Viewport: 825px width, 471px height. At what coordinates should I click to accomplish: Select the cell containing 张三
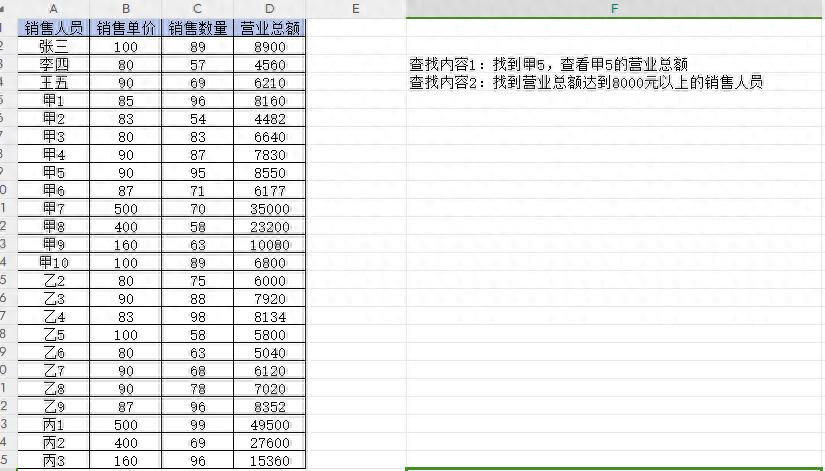click(54, 46)
